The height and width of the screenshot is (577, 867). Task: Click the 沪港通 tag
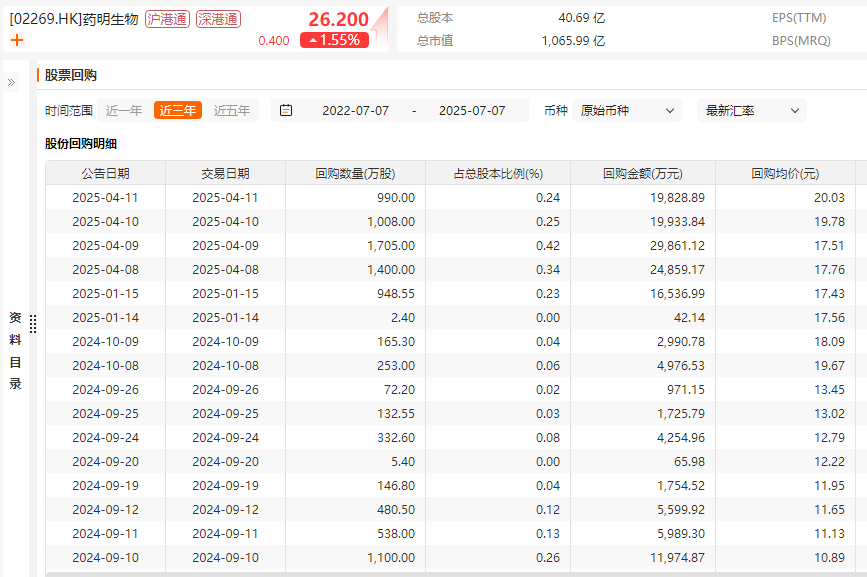tap(168, 19)
